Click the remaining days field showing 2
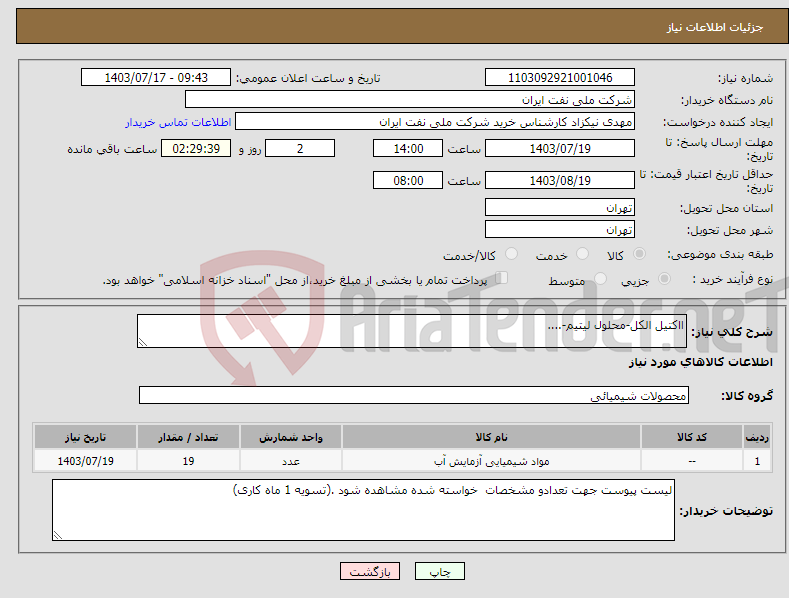This screenshot has height=598, width=789. (x=300, y=148)
